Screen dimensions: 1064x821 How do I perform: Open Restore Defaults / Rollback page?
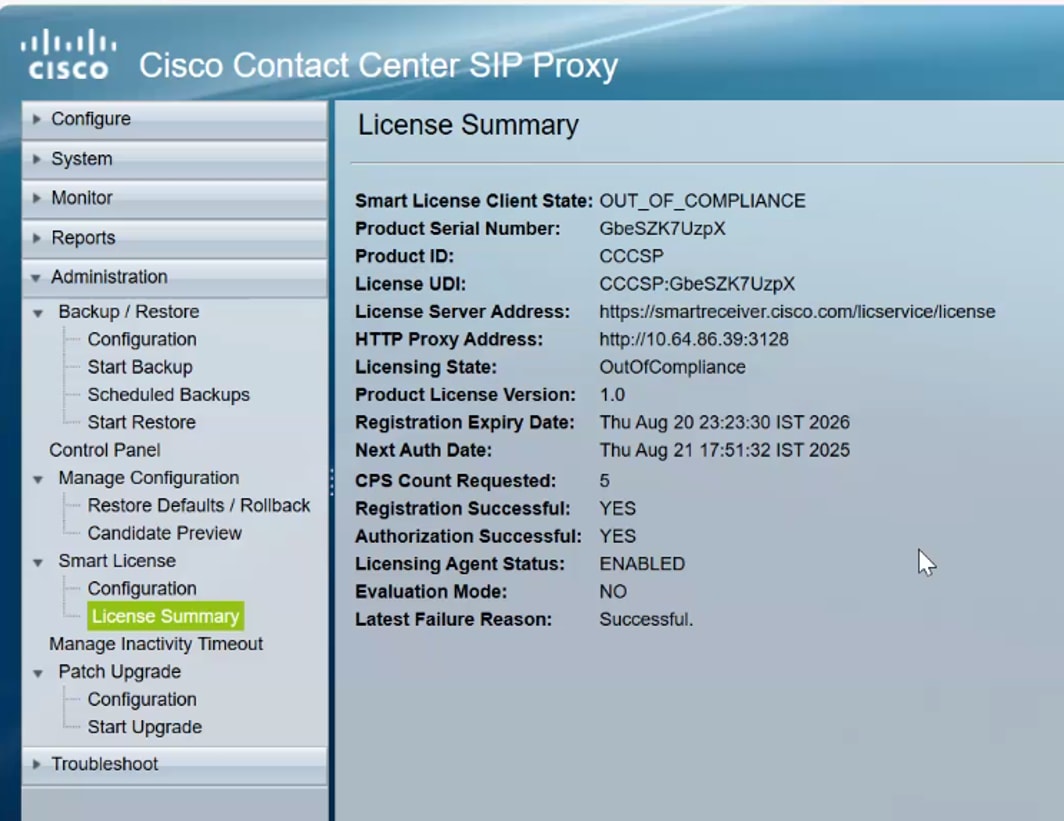pos(199,505)
